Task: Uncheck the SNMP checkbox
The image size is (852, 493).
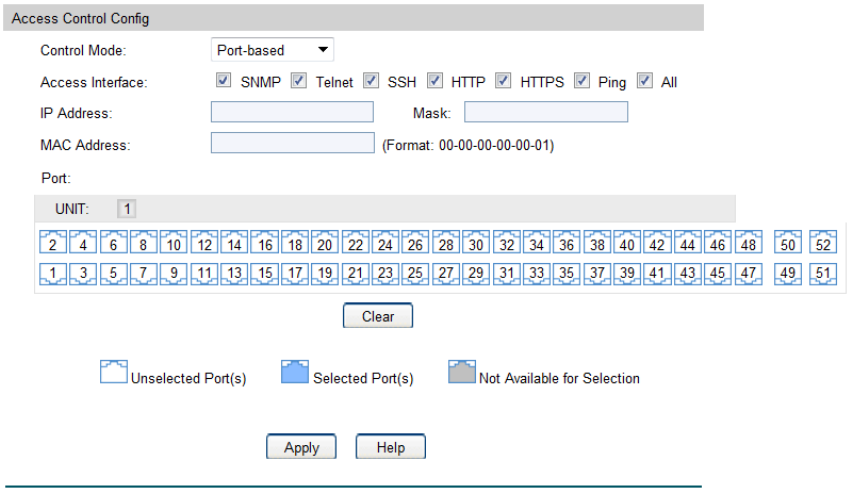Action: click(221, 81)
